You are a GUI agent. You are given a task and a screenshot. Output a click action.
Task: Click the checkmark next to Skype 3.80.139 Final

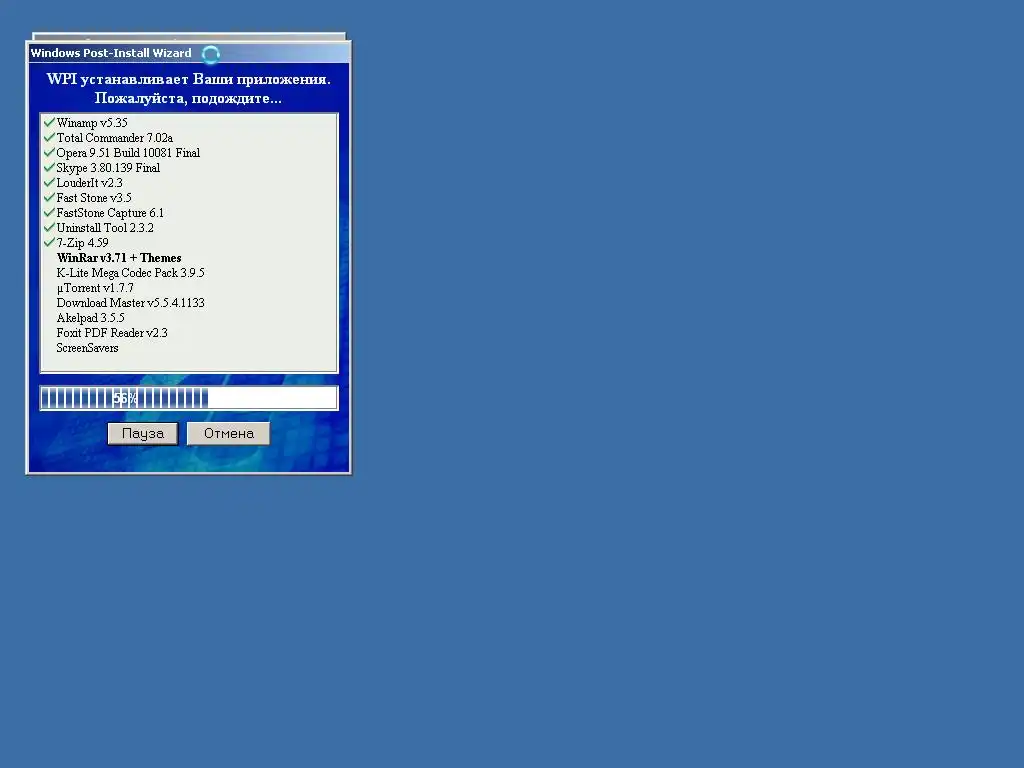click(49, 167)
